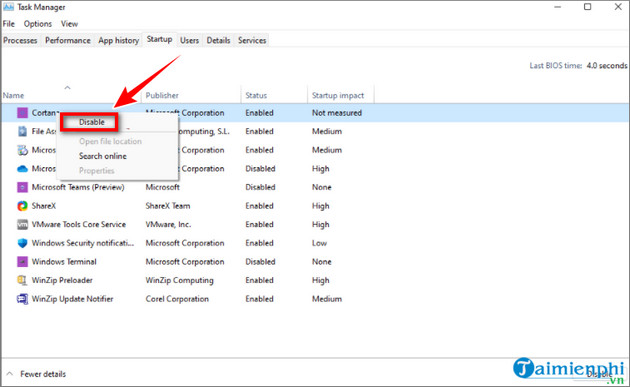Screen dimensions: 630x387
Task: Click Corel Corporation publisher cell
Action: [x=177, y=299]
